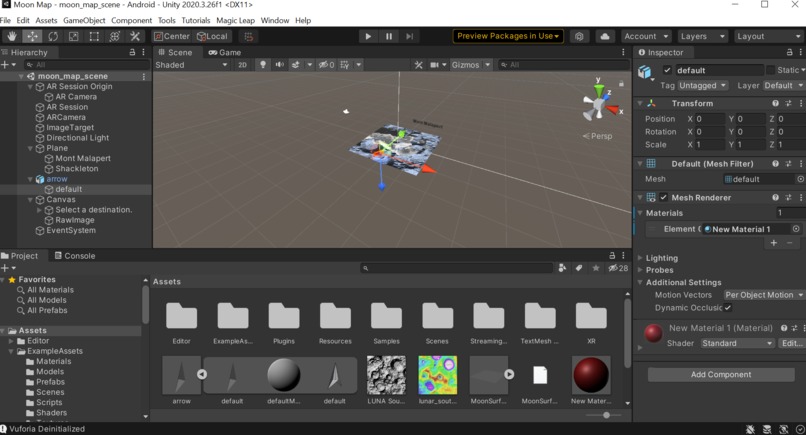Open Mesh Renderer preset icon

(788, 197)
